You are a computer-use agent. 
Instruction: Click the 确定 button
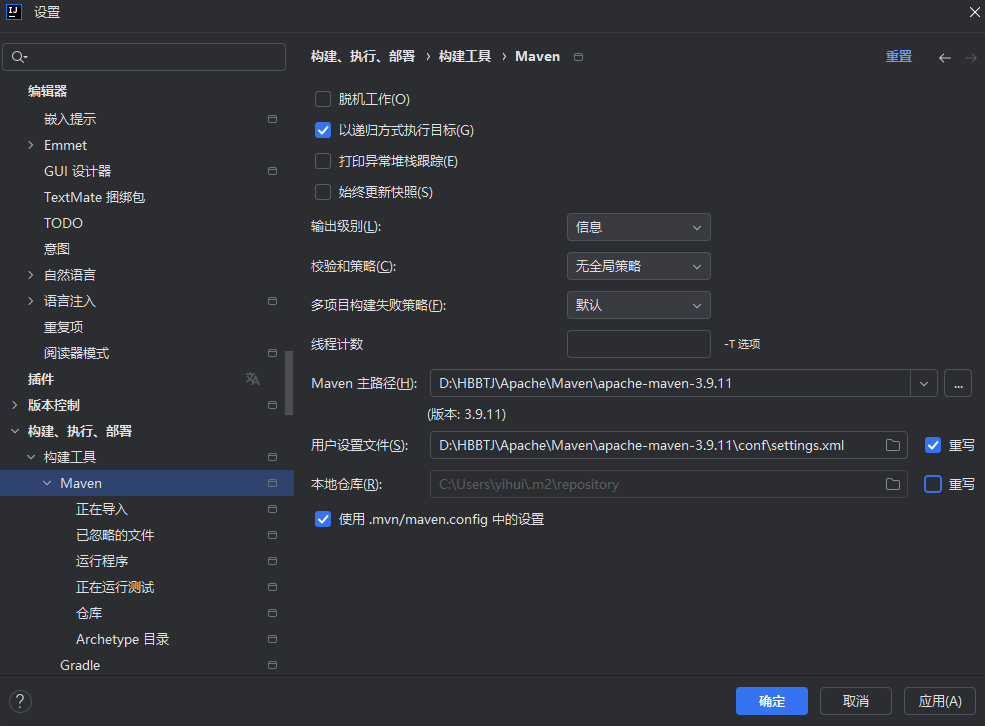tap(771, 701)
